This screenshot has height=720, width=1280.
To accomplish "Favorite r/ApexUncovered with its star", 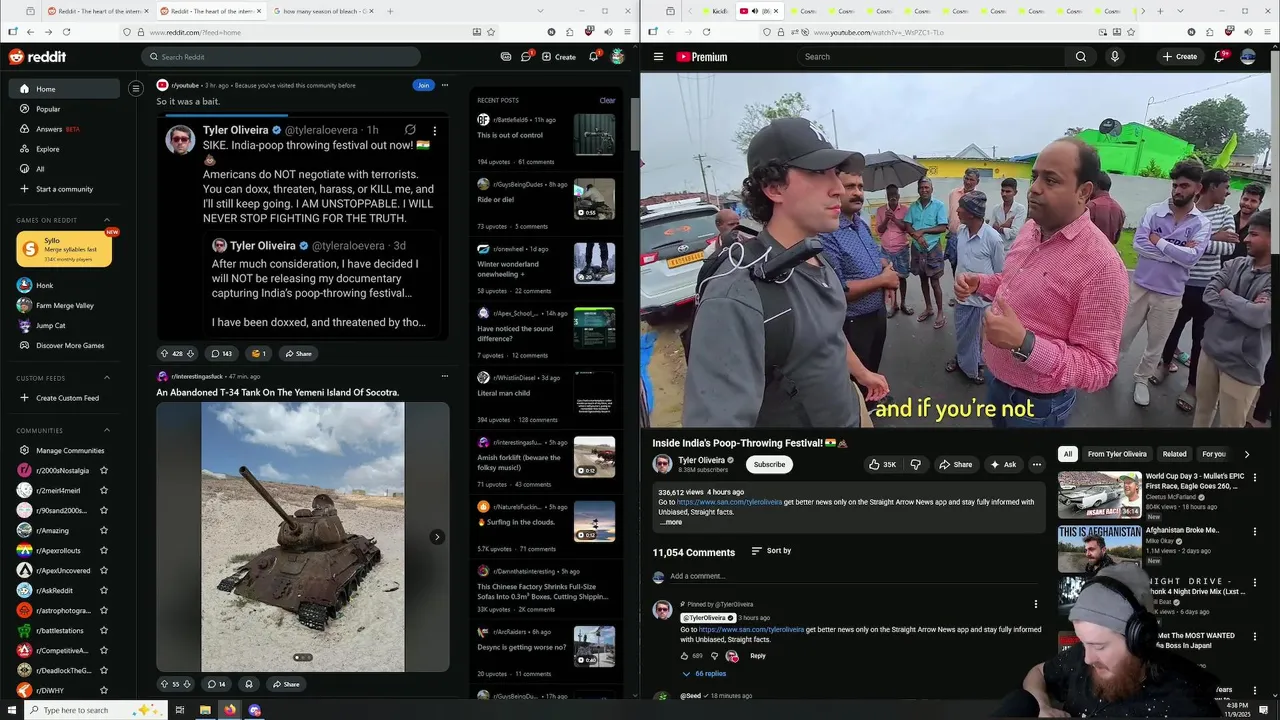I will tap(104, 570).
